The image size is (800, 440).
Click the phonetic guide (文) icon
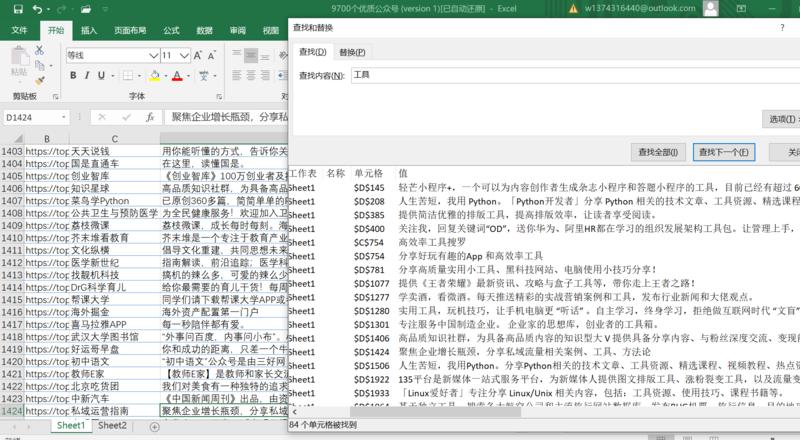[204, 76]
